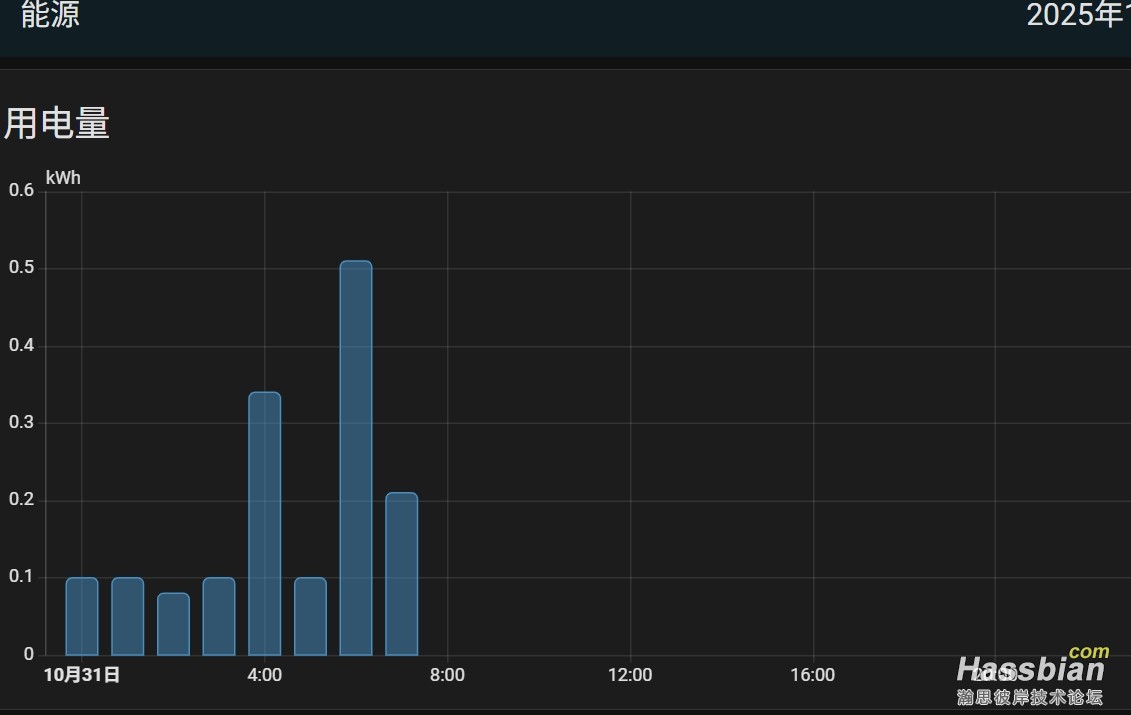Image resolution: width=1131 pixels, height=715 pixels.
Task: Click the Hassbian watermark logo
Action: pyautogui.click(x=1031, y=677)
